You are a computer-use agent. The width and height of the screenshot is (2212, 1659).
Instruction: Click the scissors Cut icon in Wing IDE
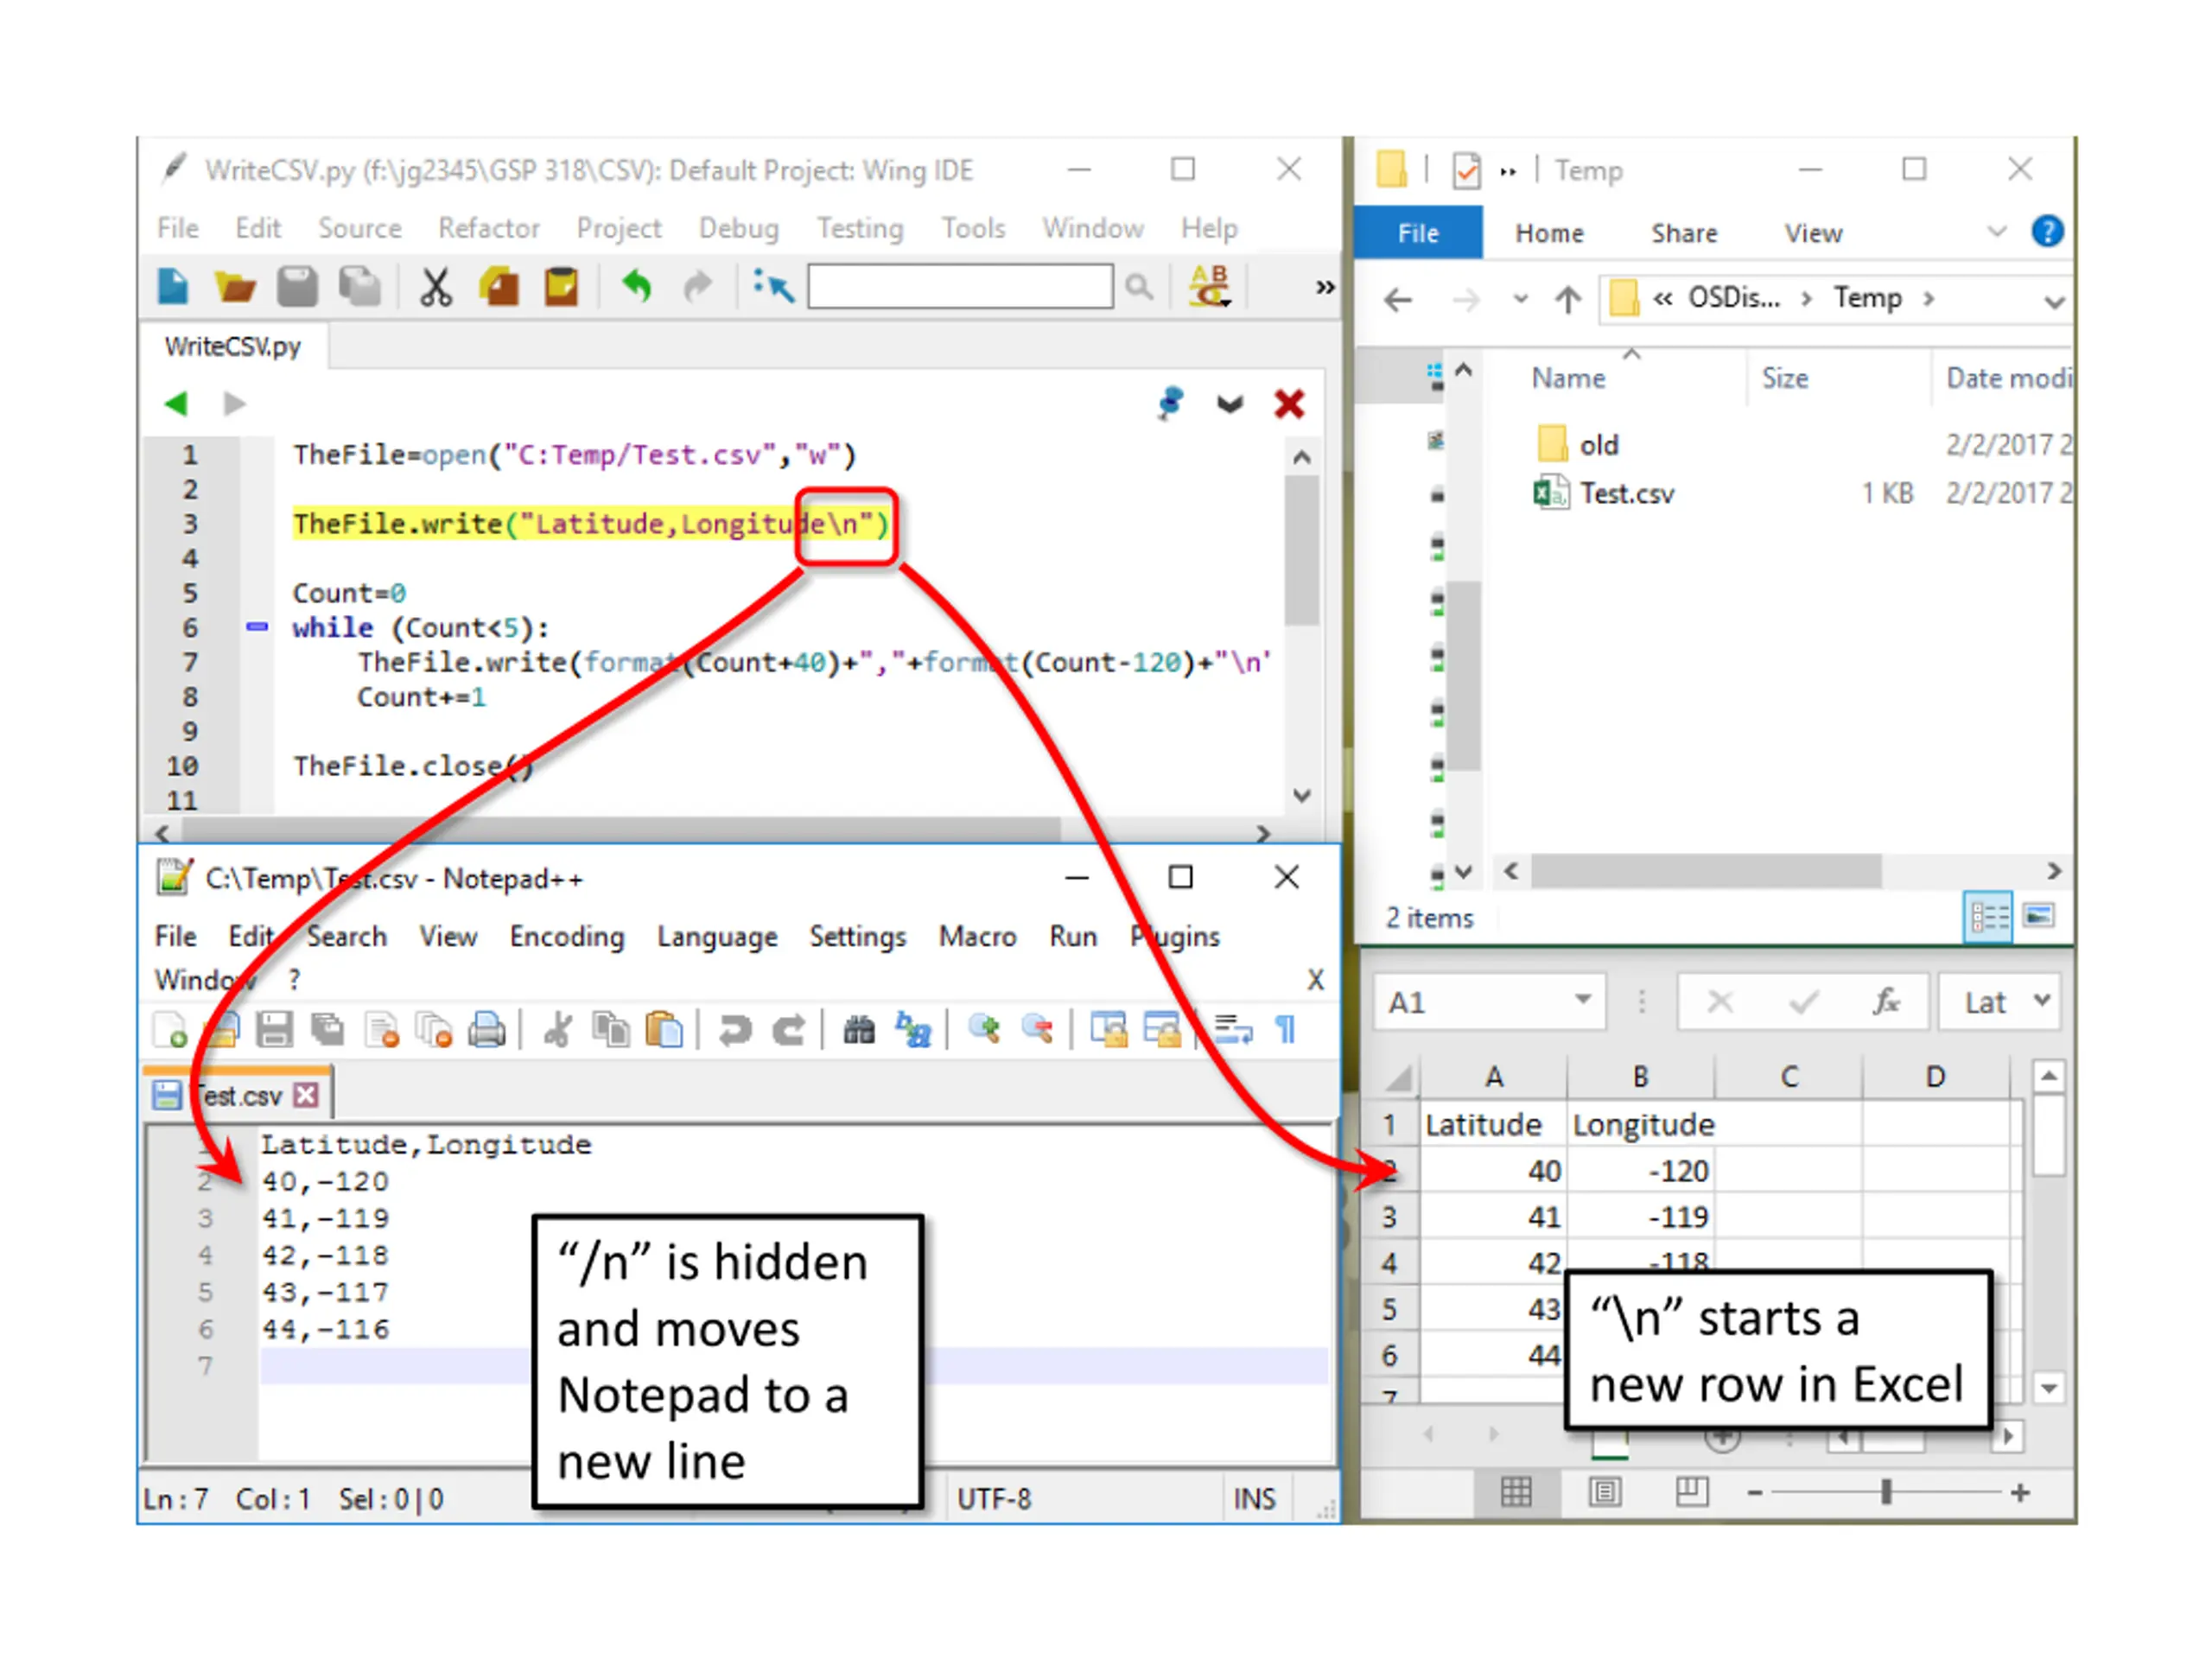click(x=435, y=287)
